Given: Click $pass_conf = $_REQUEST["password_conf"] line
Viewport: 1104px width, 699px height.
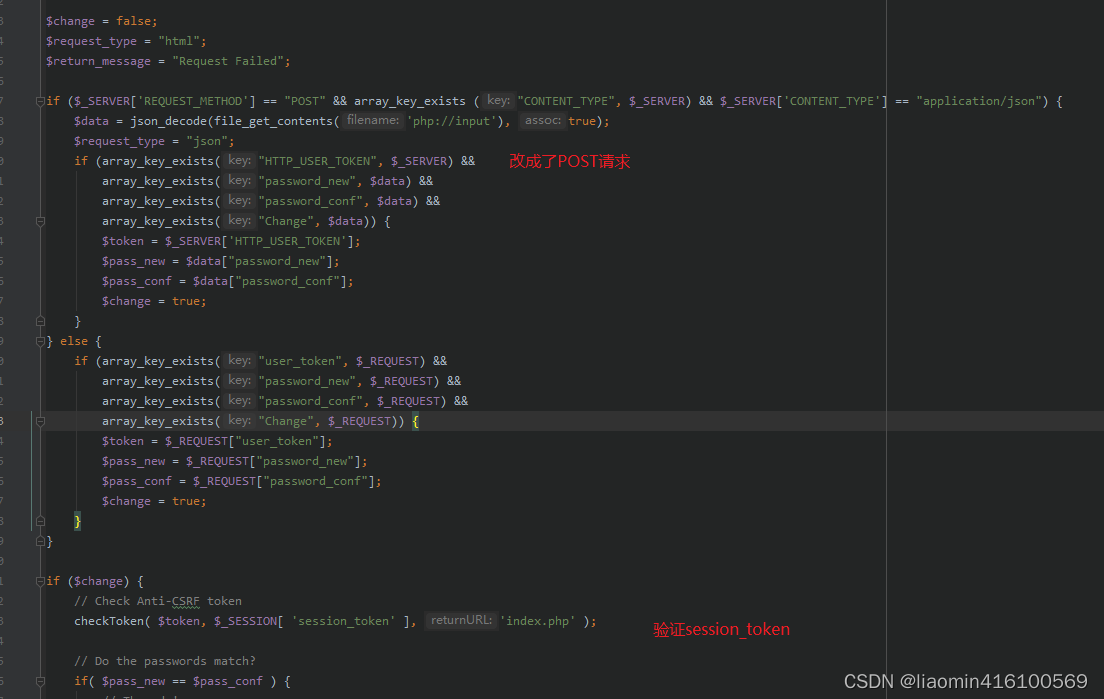Looking at the screenshot, I should tap(242, 481).
